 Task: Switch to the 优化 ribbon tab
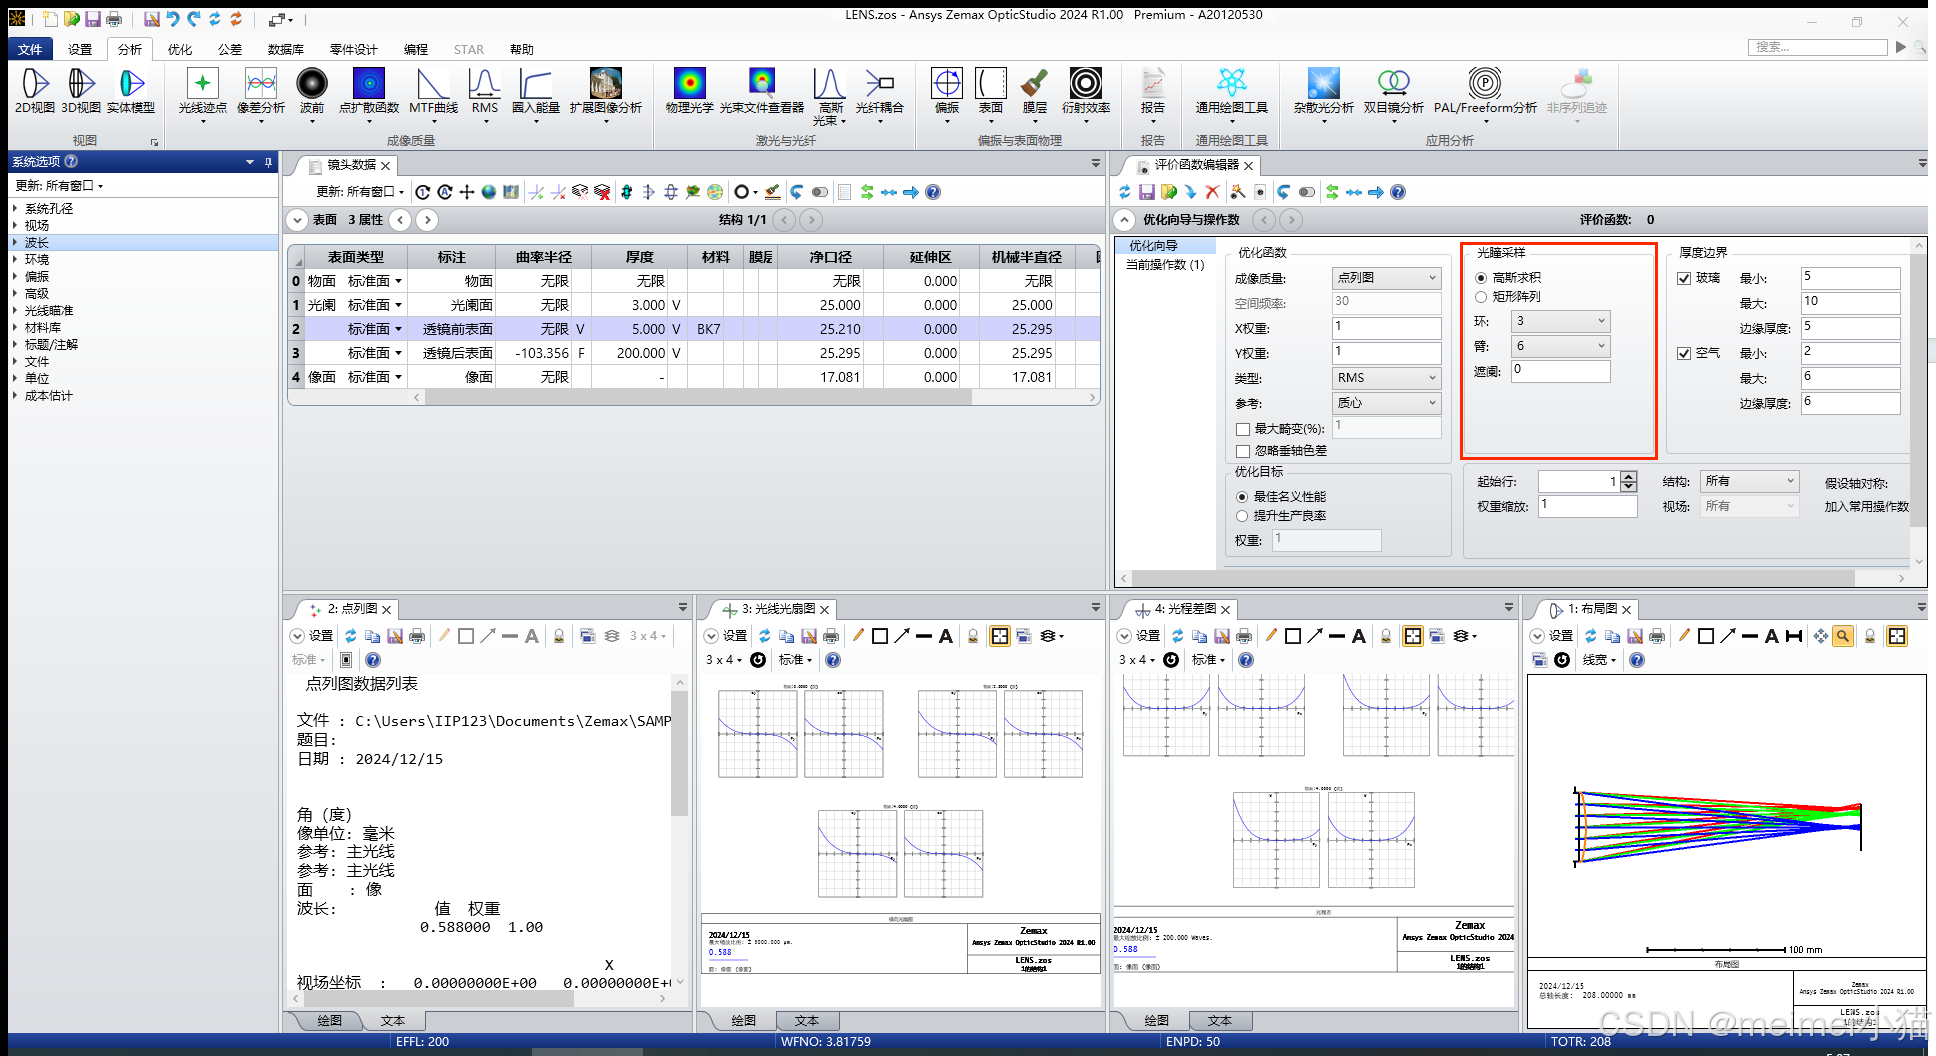(x=180, y=49)
